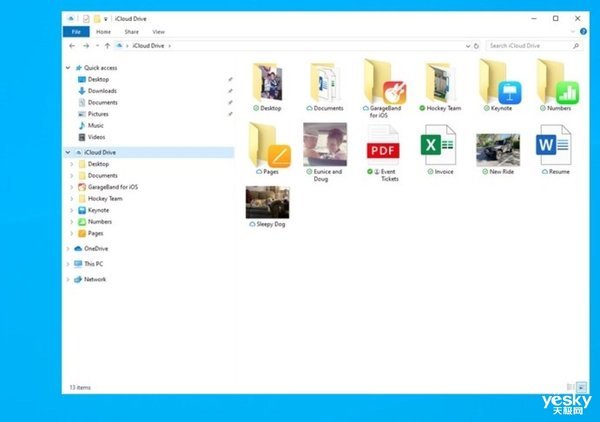Expand the OneDrive tree node
This screenshot has height=422, width=600.
pos(68,249)
